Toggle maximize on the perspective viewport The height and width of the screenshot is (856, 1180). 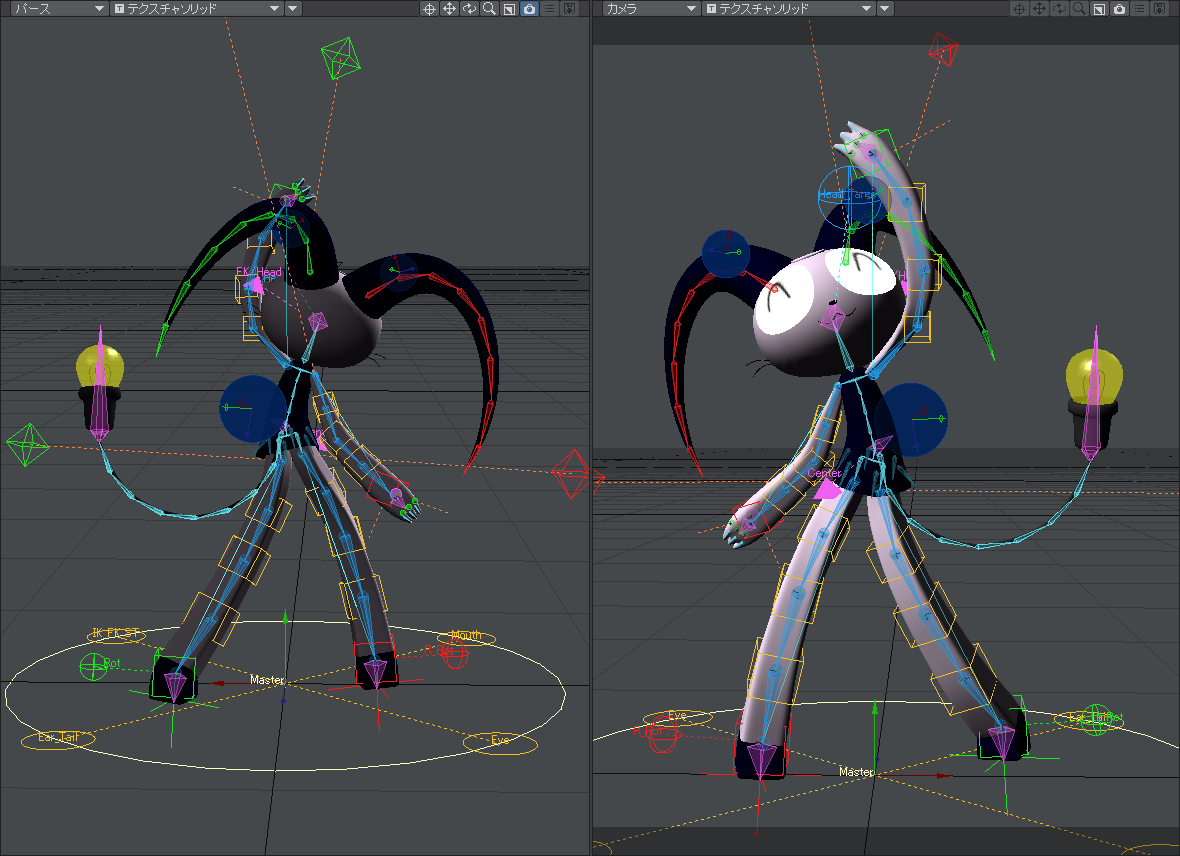coord(509,9)
